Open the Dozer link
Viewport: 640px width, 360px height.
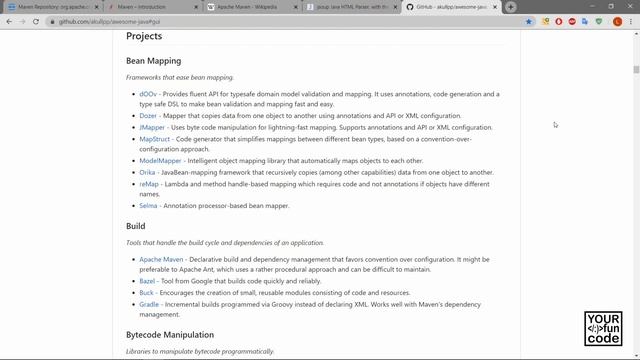[x=148, y=116]
